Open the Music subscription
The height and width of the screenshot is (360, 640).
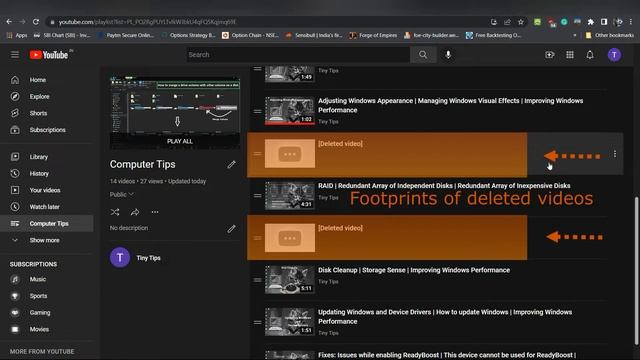point(47,279)
